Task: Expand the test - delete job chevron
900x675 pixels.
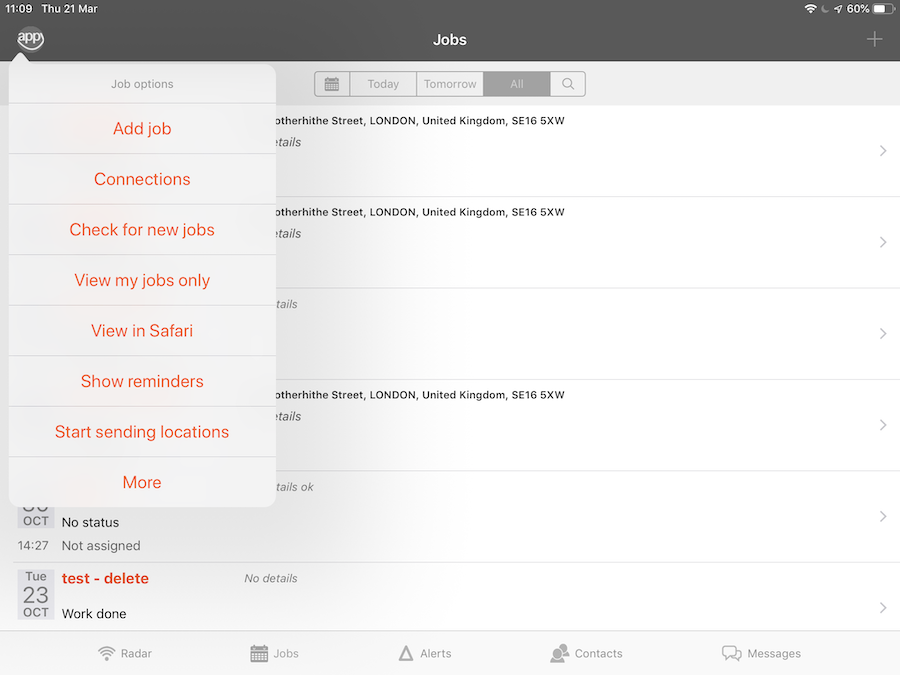Action: (x=882, y=608)
